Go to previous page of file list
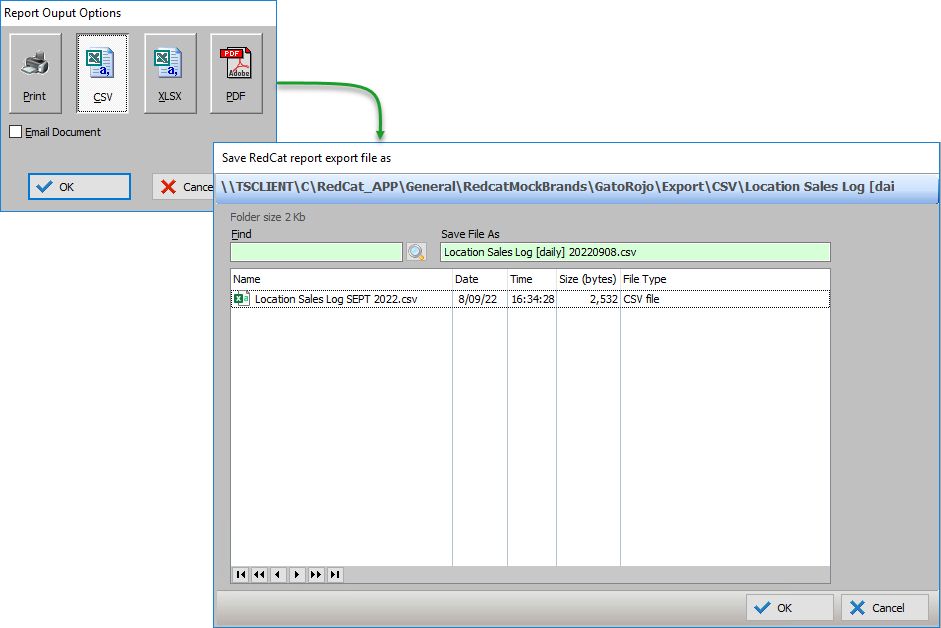This screenshot has height=628, width=941. point(259,575)
